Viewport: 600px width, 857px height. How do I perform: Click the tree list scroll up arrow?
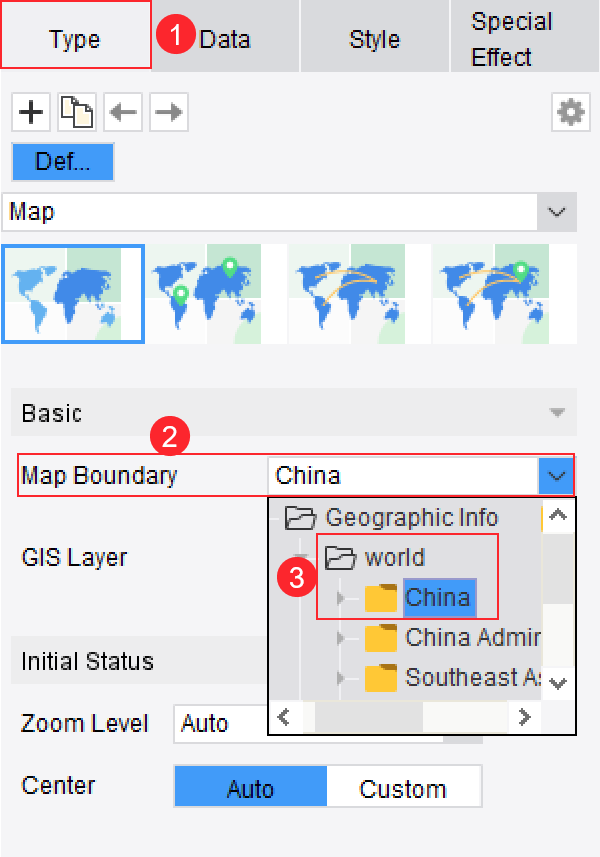click(x=558, y=515)
